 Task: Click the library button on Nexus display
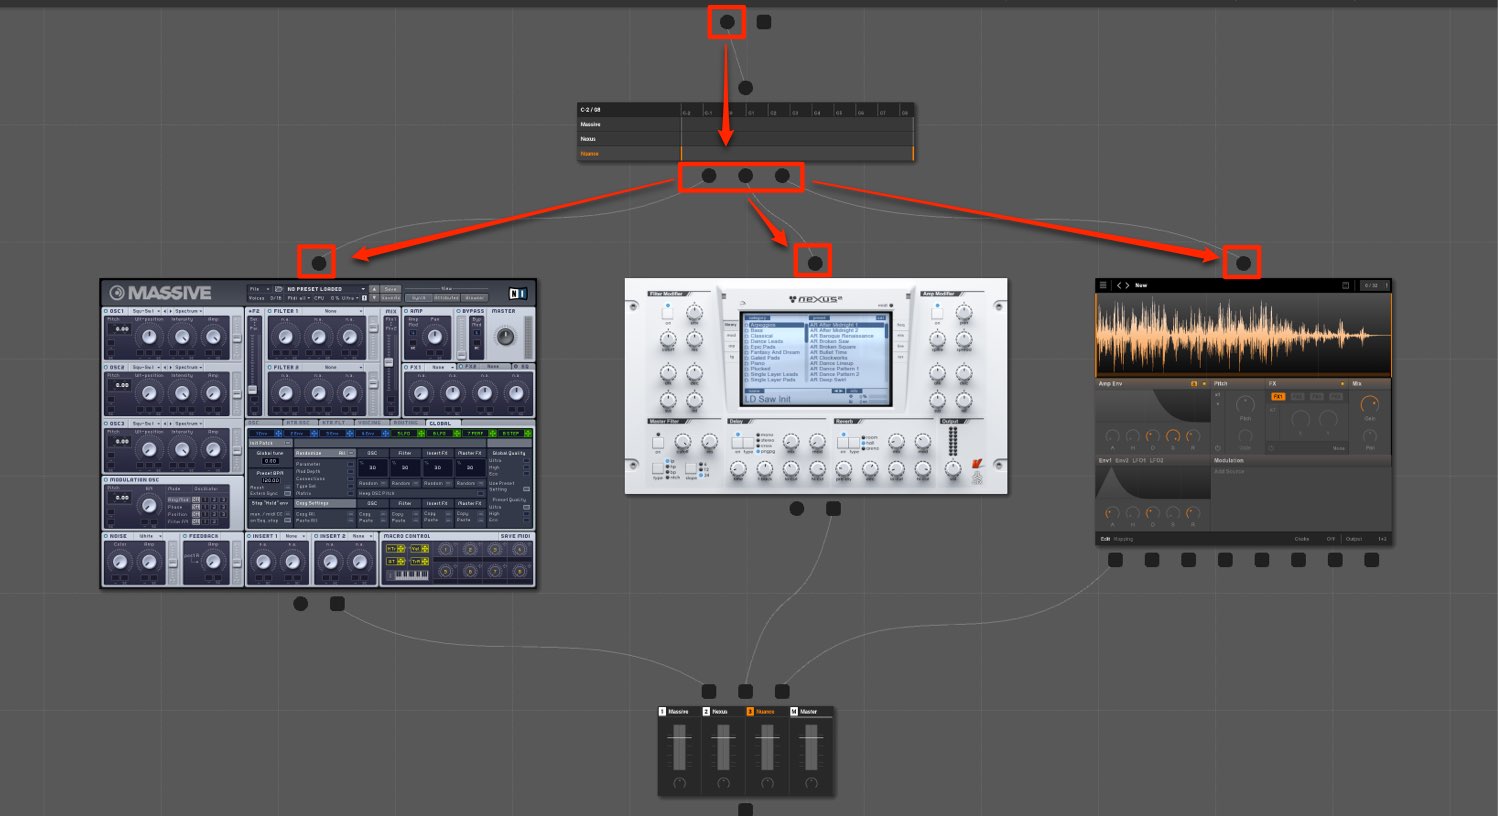pyautogui.click(x=731, y=325)
